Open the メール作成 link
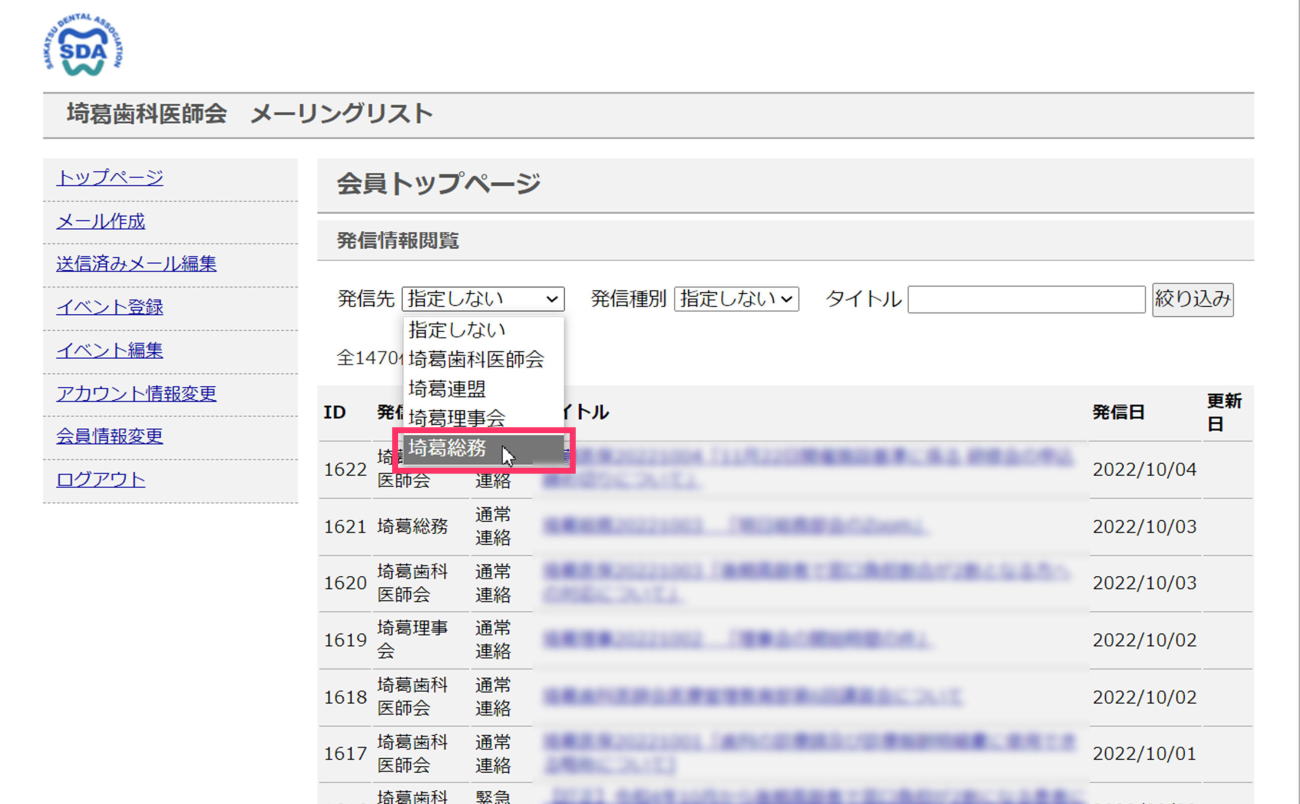The width and height of the screenshot is (1300, 804). point(101,221)
